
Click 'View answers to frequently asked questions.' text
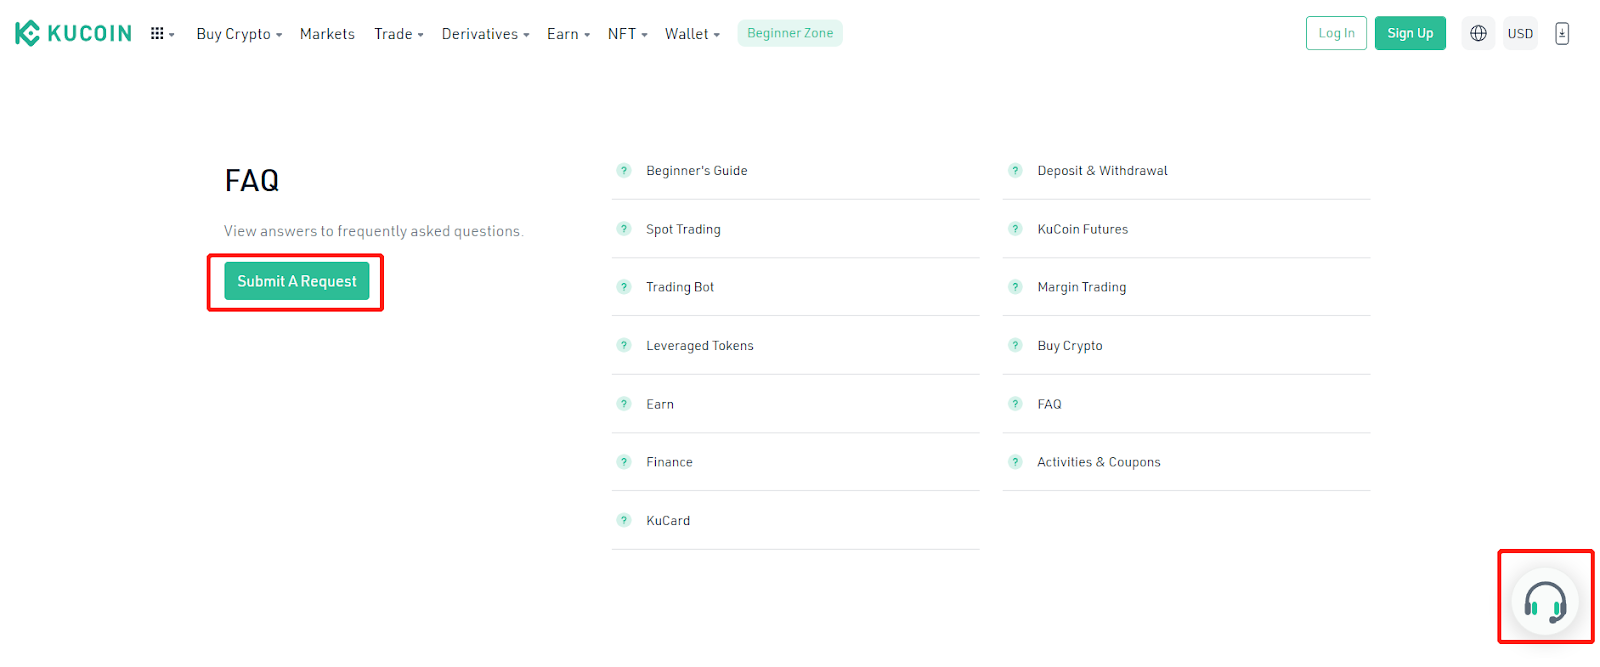pos(373,231)
